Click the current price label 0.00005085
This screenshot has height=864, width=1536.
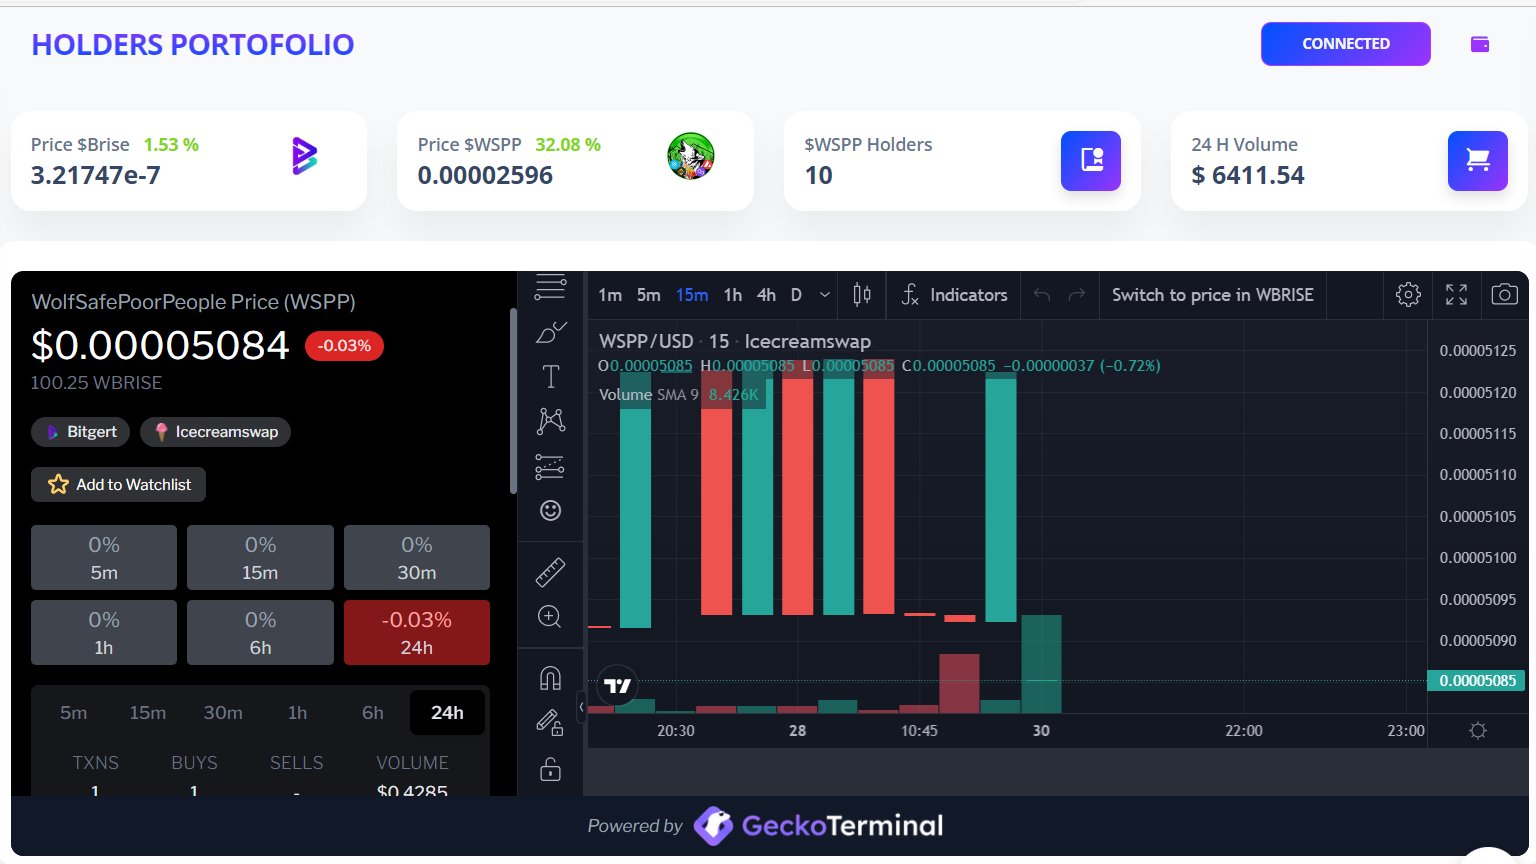(1477, 681)
